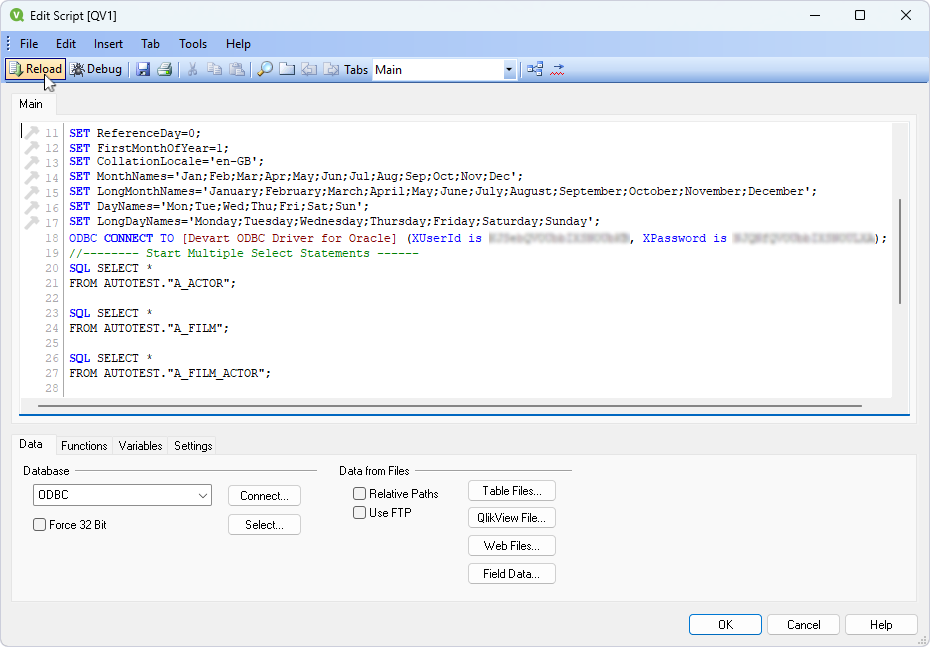Open the Insert menu
The width and height of the screenshot is (930, 647).
coord(108,44)
